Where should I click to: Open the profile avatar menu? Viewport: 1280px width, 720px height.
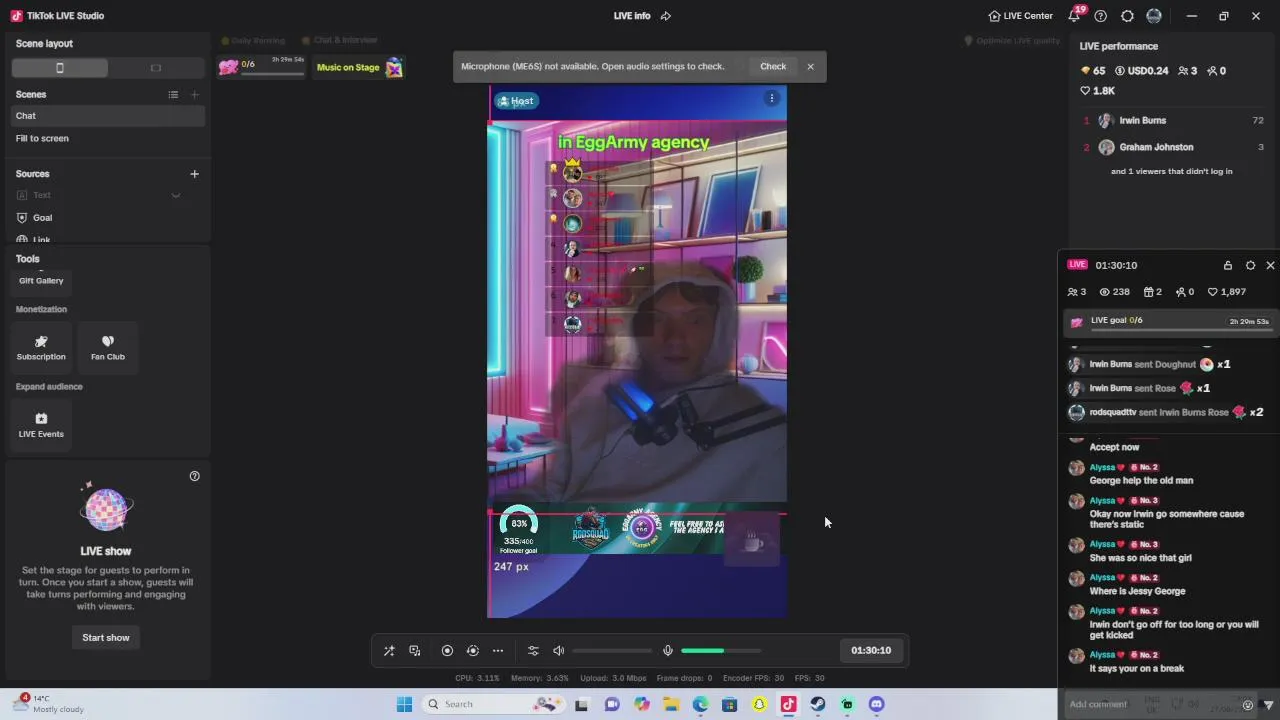[1154, 16]
